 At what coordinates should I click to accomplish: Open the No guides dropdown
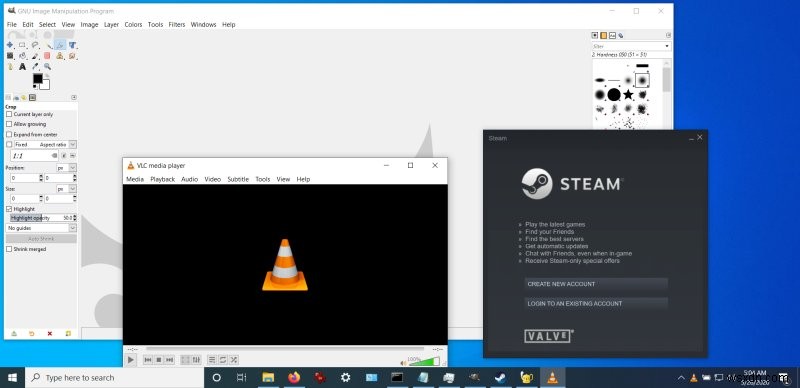(41, 228)
